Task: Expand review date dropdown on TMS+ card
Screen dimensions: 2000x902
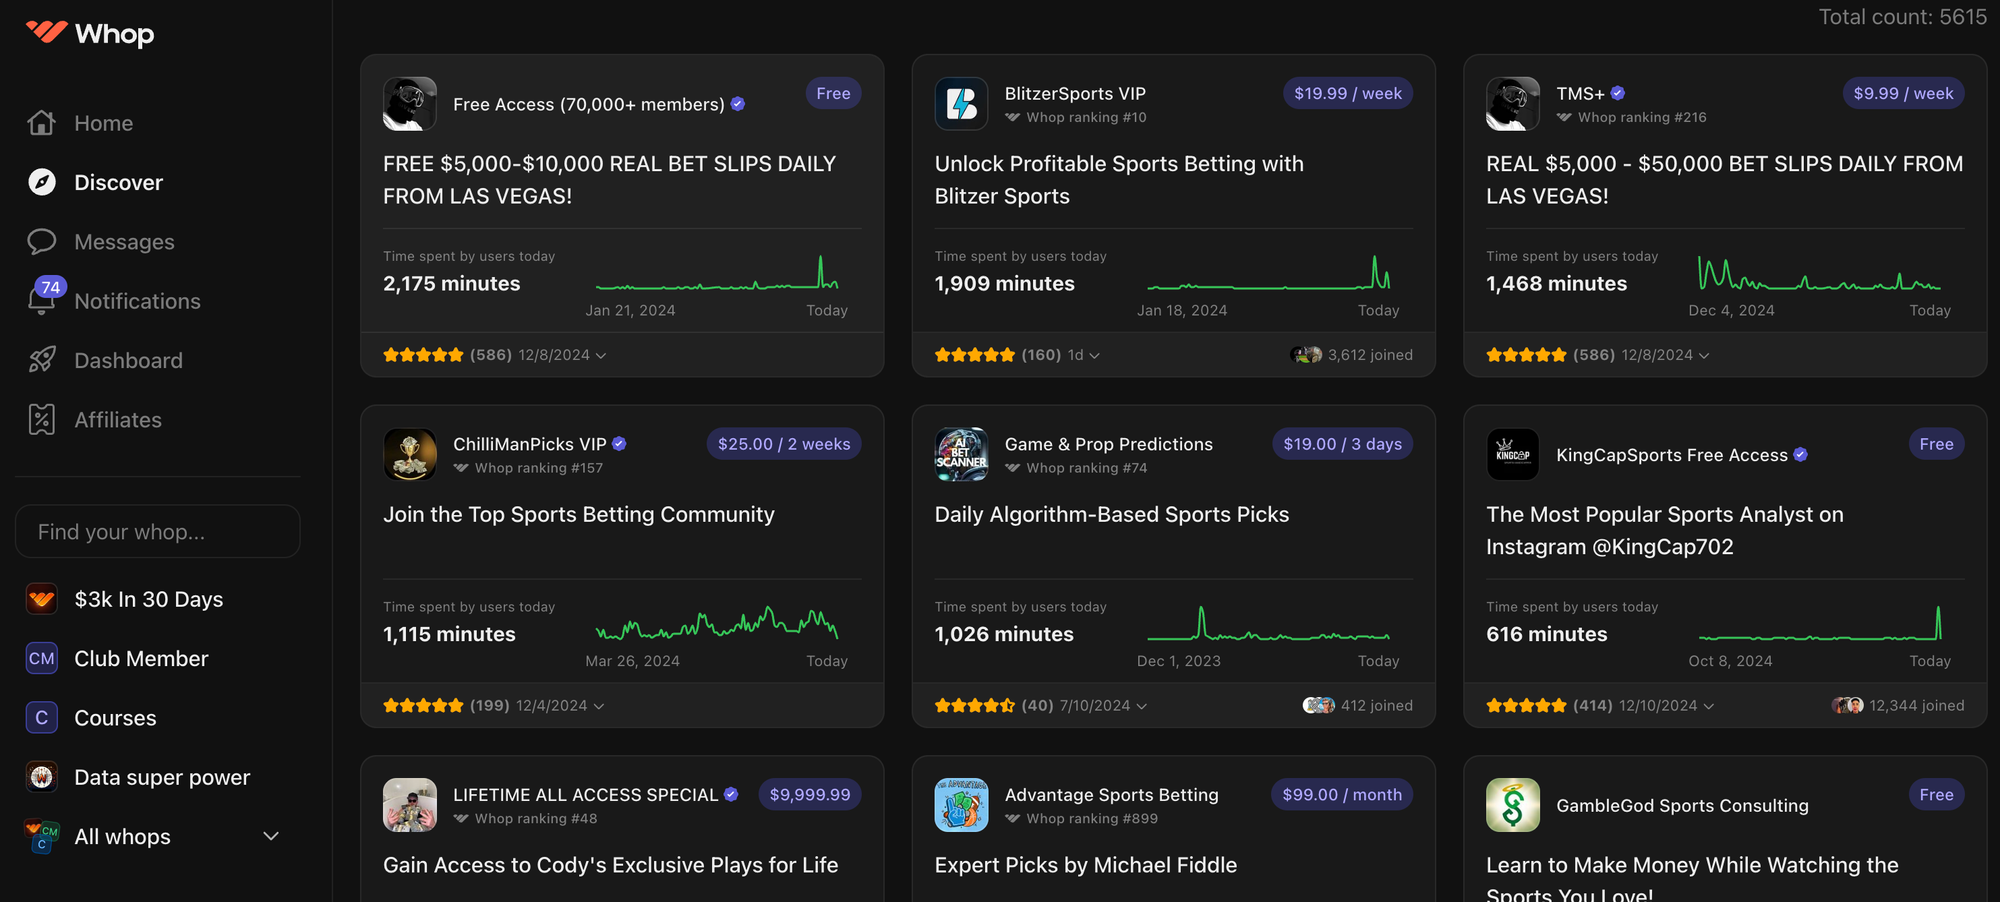Action: (1704, 355)
